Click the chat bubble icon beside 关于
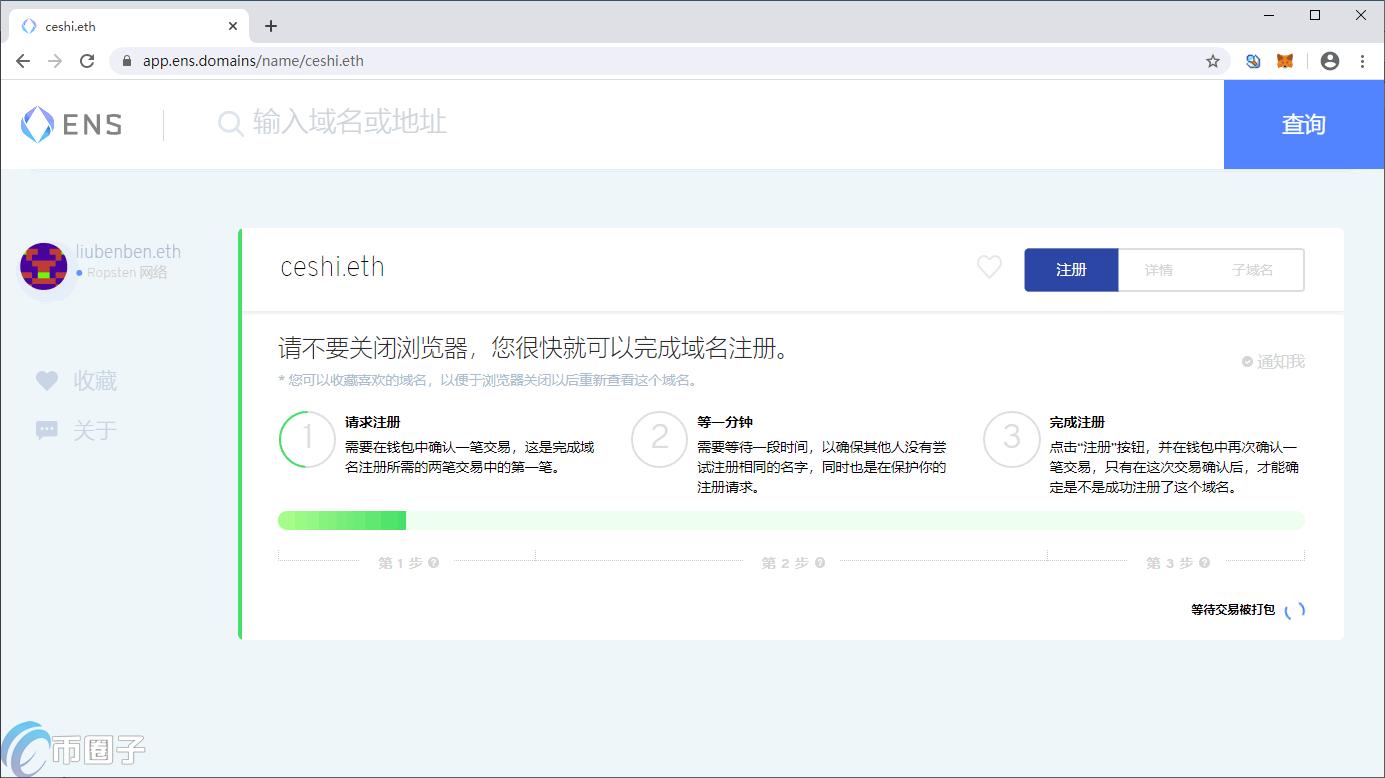Viewport: 1385px width, 778px height. pos(47,430)
